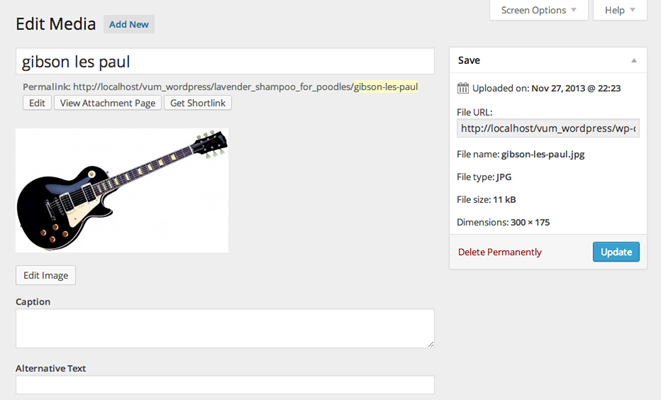The image size is (661, 400).
Task: Select the gibson les paul title field
Action: (x=225, y=62)
